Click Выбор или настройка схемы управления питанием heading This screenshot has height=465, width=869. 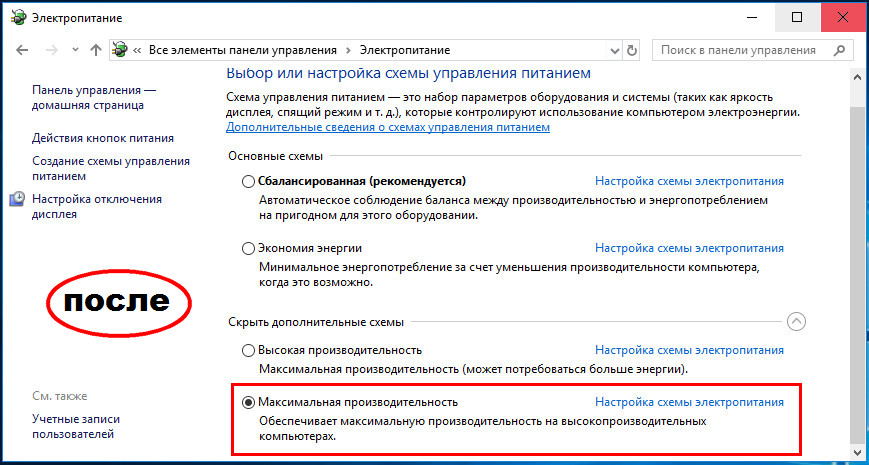(x=409, y=73)
